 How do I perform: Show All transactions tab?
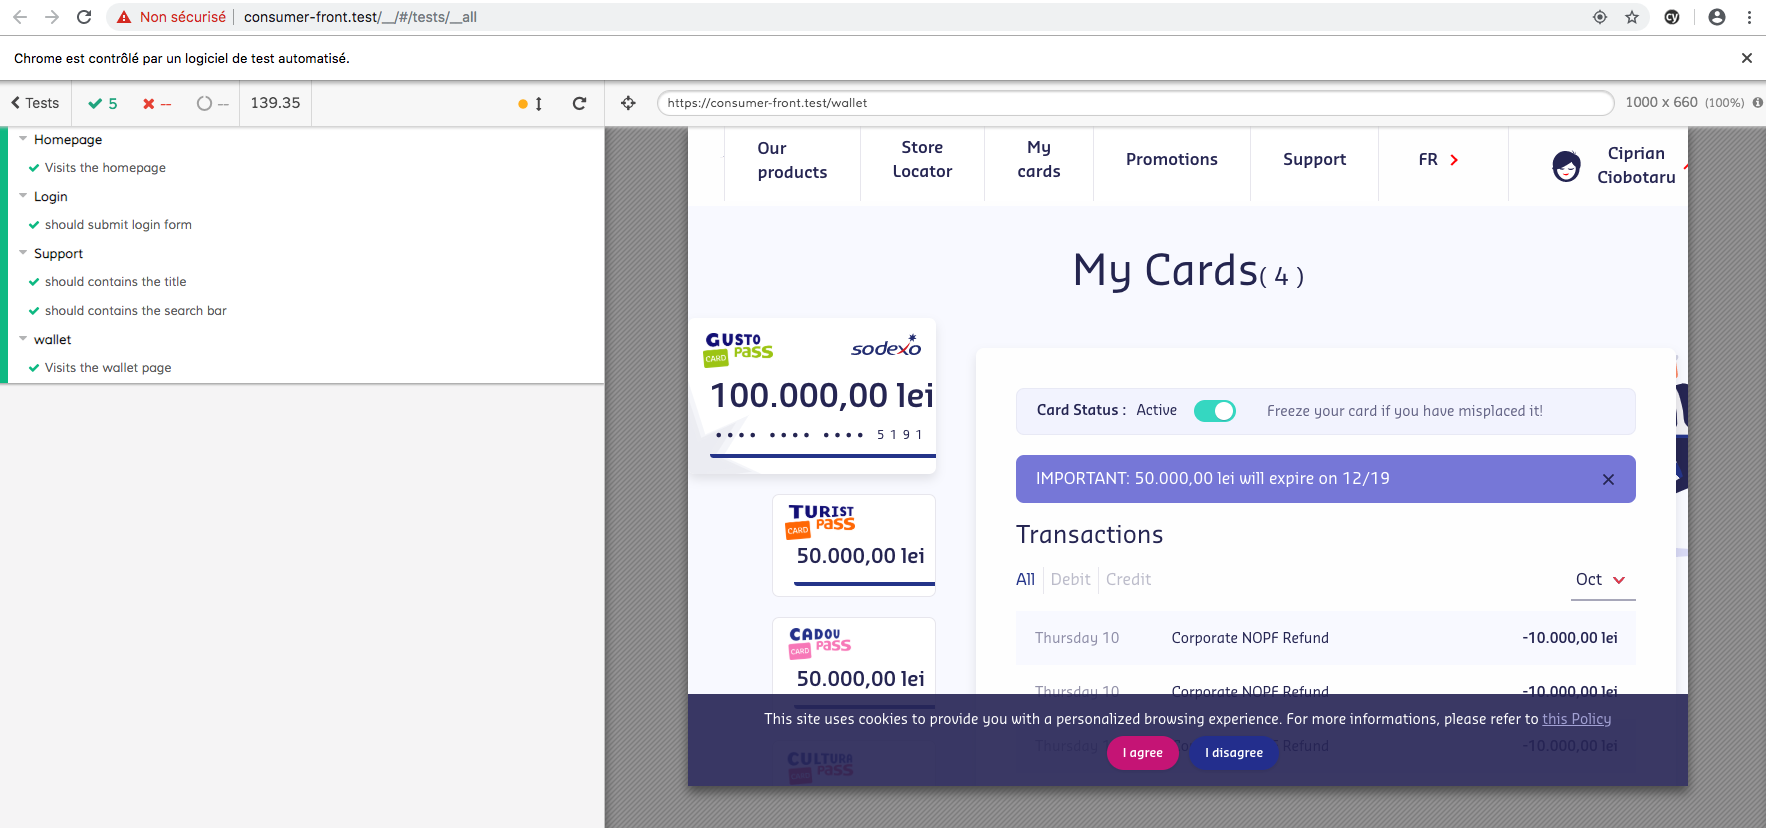[x=1025, y=579]
